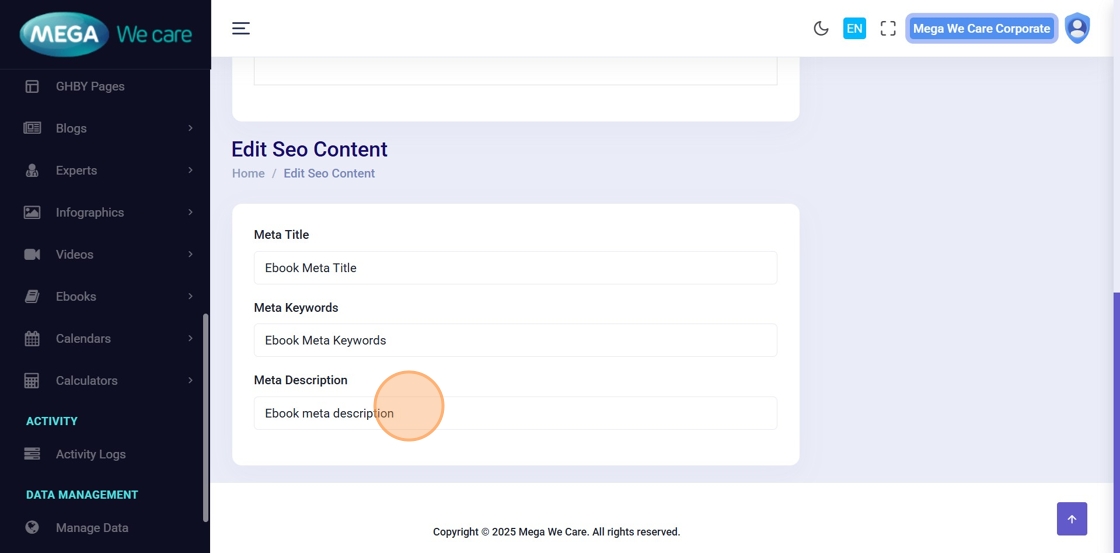Click the Home breadcrumb link
This screenshot has width=1120, height=553.
pyautogui.click(x=248, y=174)
